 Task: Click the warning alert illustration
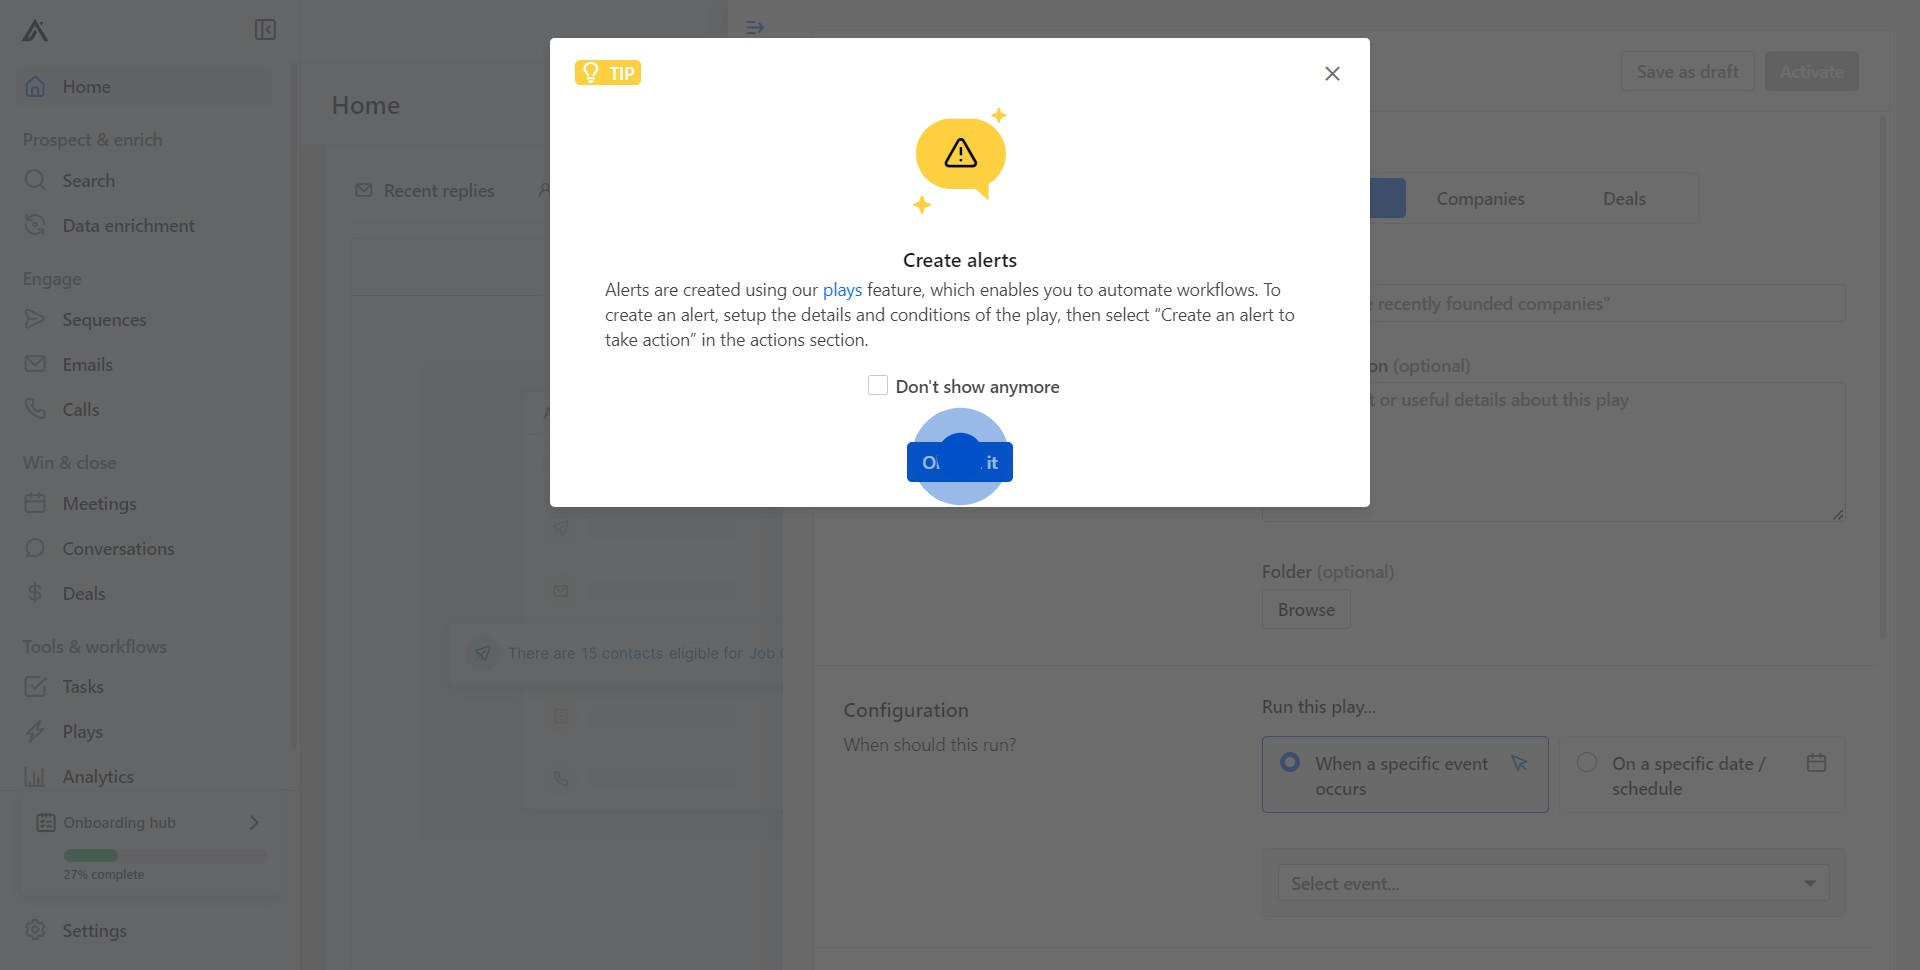(960, 160)
